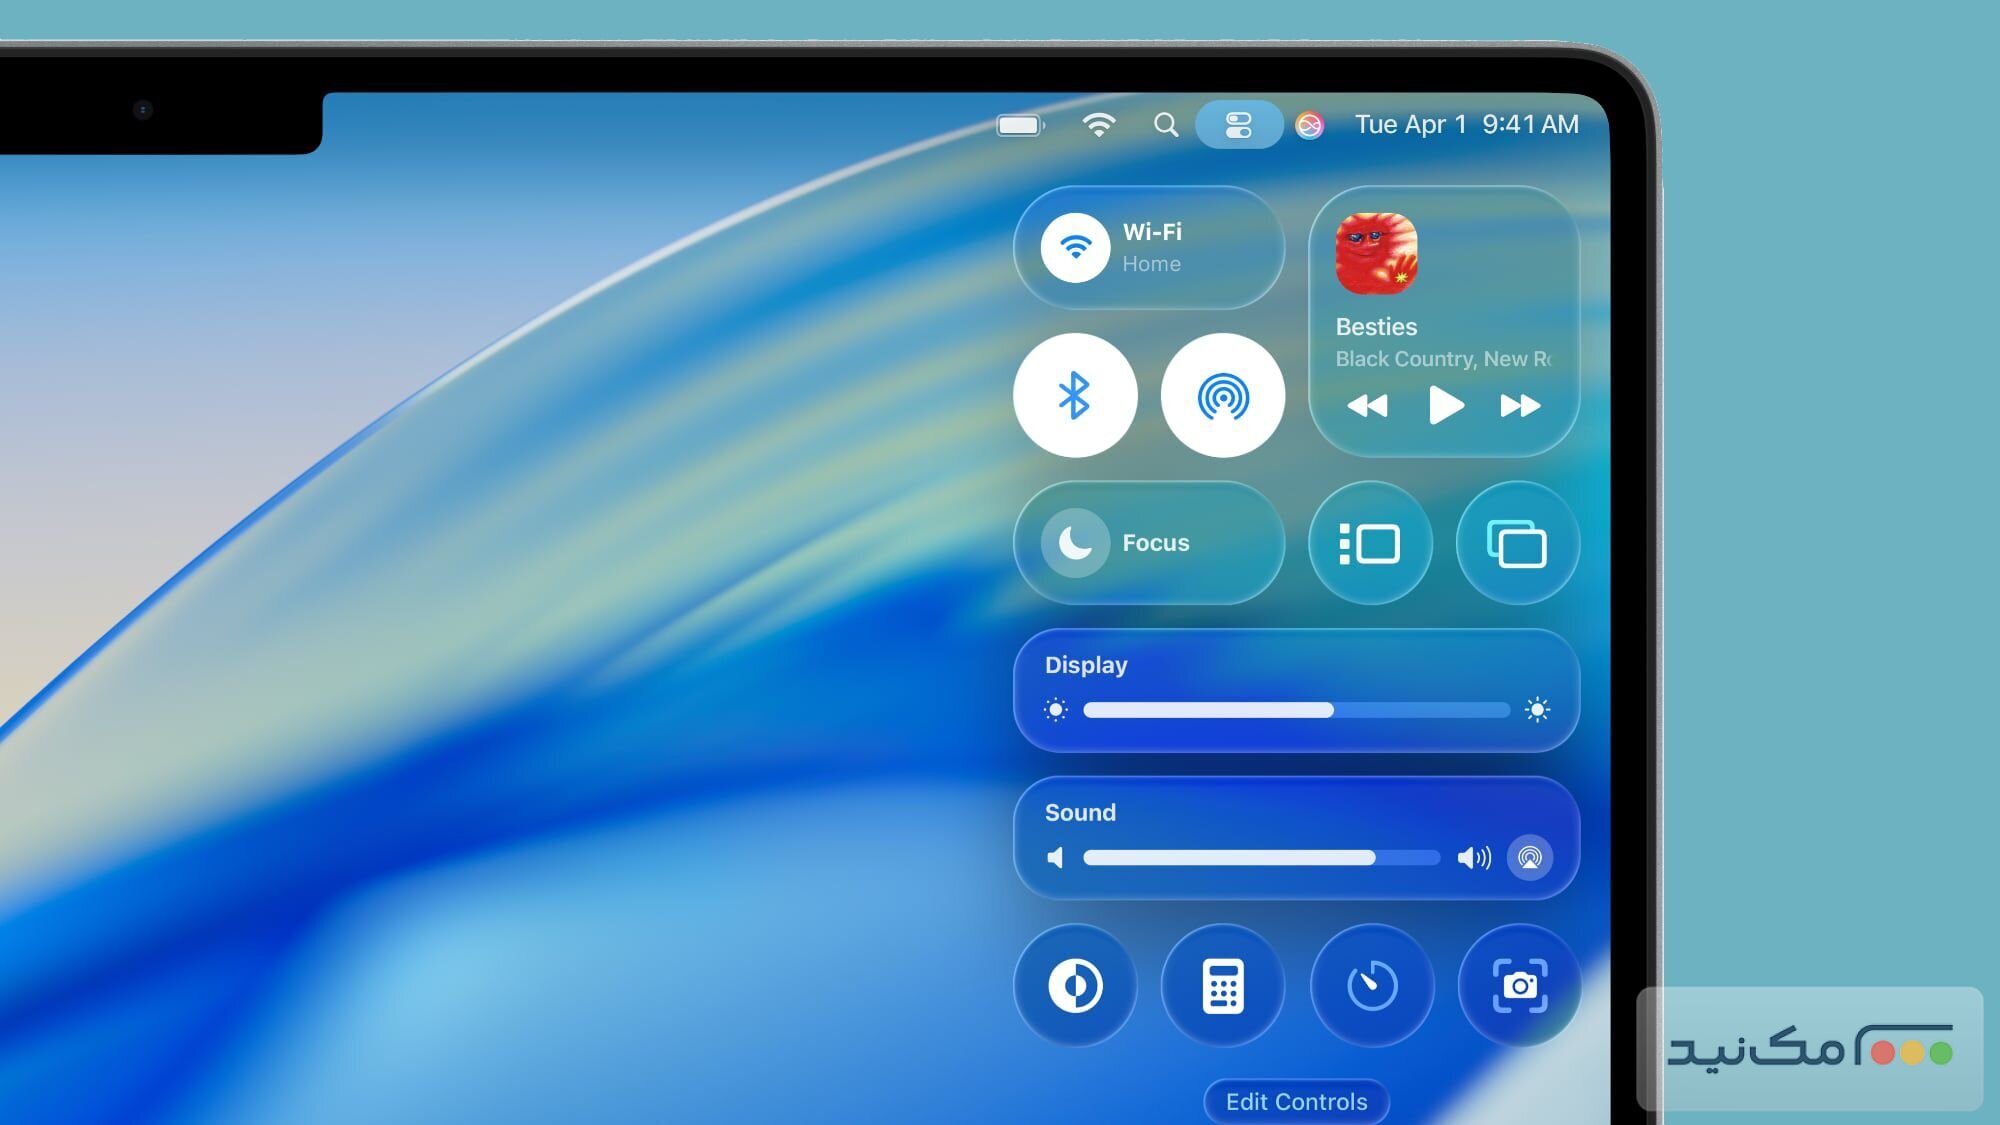Click Edit Controls button
This screenshot has height=1125, width=2000.
[x=1296, y=1101]
